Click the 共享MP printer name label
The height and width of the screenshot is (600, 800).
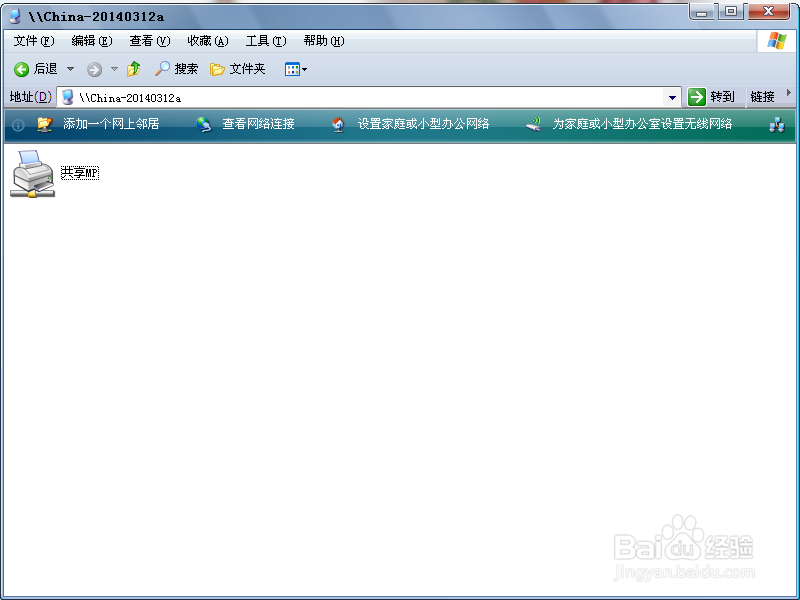click(x=80, y=173)
